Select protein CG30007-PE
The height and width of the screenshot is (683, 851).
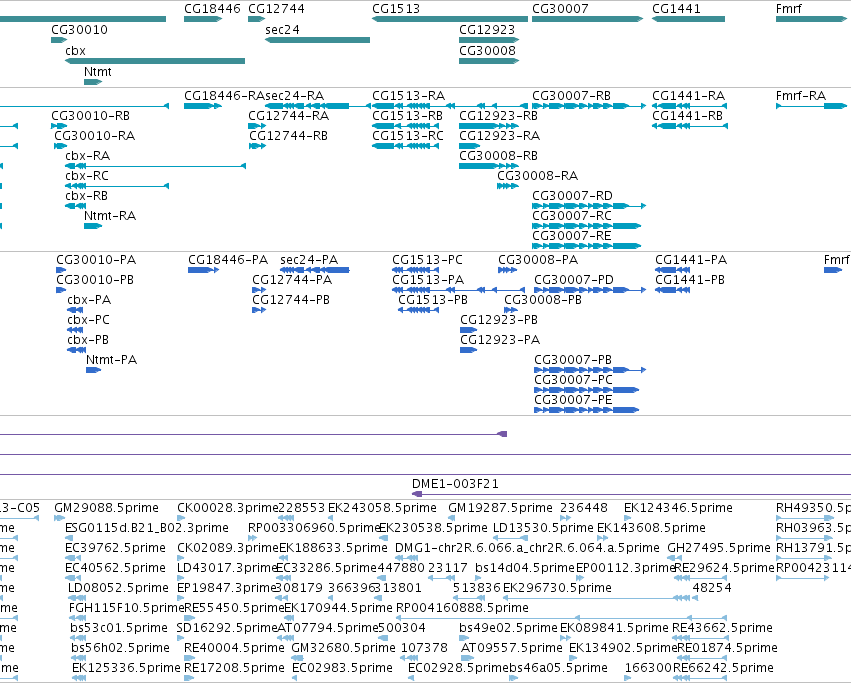[x=573, y=400]
